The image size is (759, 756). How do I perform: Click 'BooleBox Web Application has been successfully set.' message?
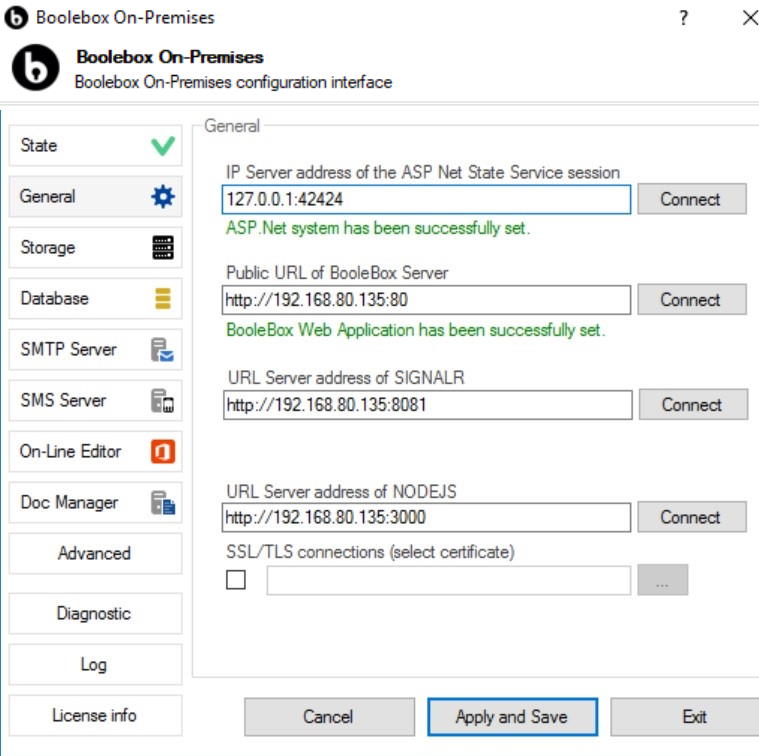416,330
